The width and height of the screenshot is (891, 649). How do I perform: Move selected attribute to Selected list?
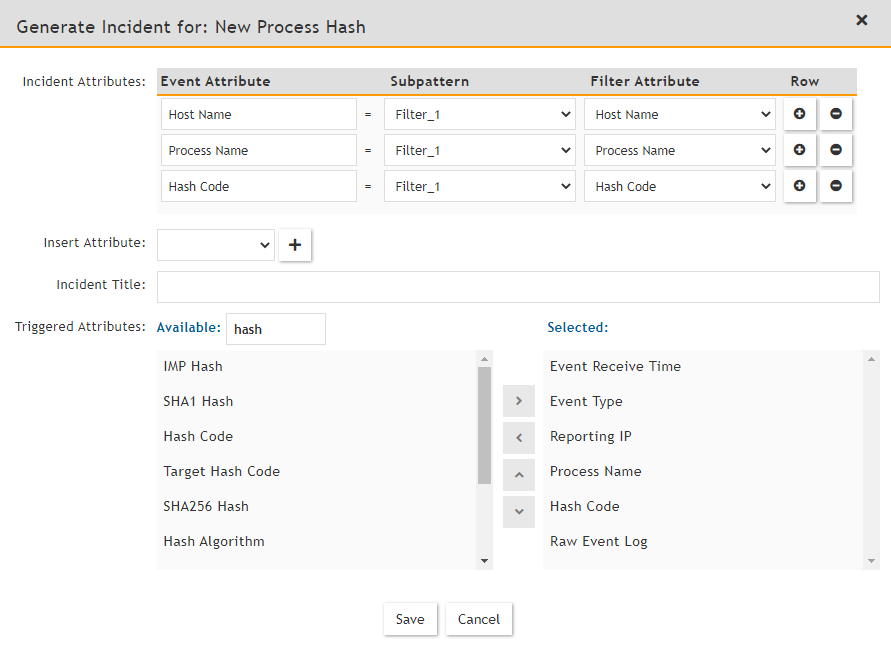[x=518, y=401]
